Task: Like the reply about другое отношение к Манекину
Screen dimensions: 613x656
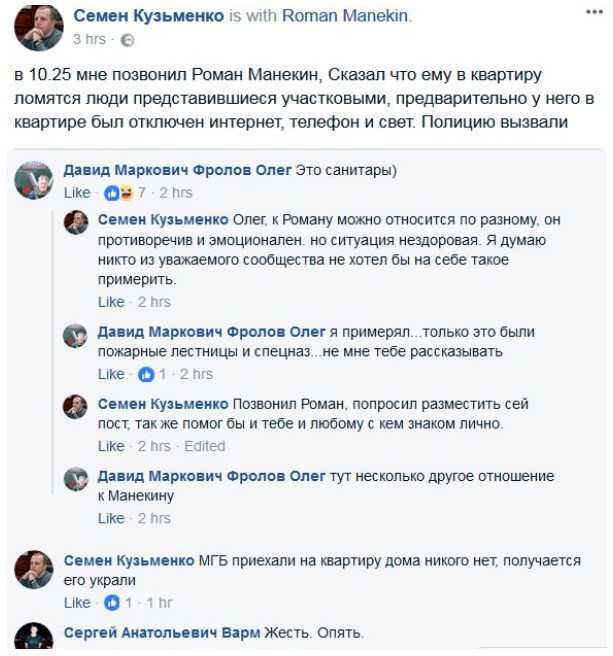Action: (111, 518)
